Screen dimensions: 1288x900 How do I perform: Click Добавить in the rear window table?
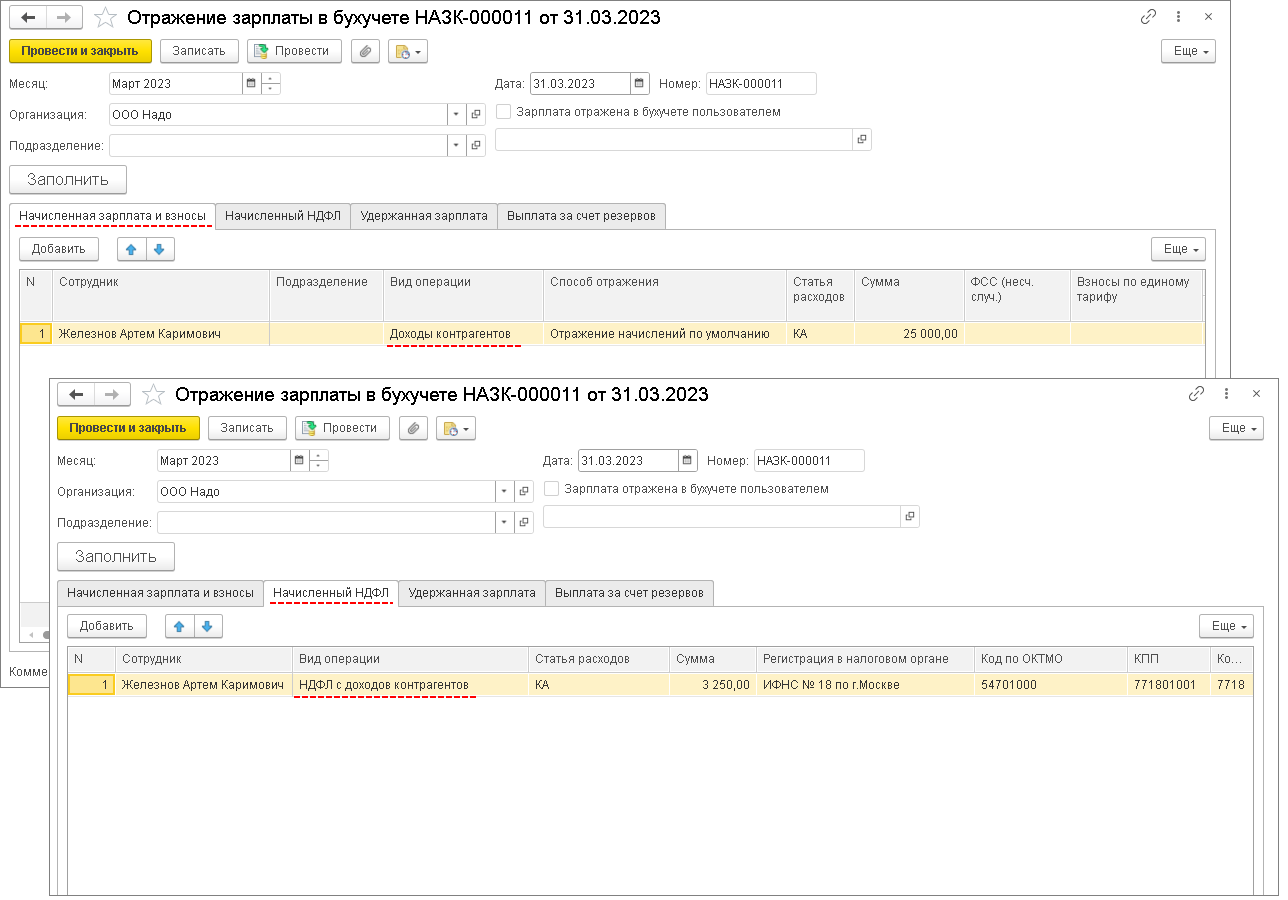point(59,249)
